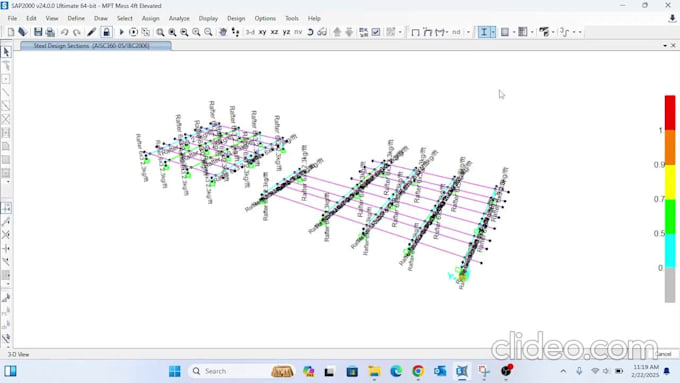This screenshot has width=680, height=383.
Task: Undo the last action
Action: pyautogui.click(x=65, y=32)
